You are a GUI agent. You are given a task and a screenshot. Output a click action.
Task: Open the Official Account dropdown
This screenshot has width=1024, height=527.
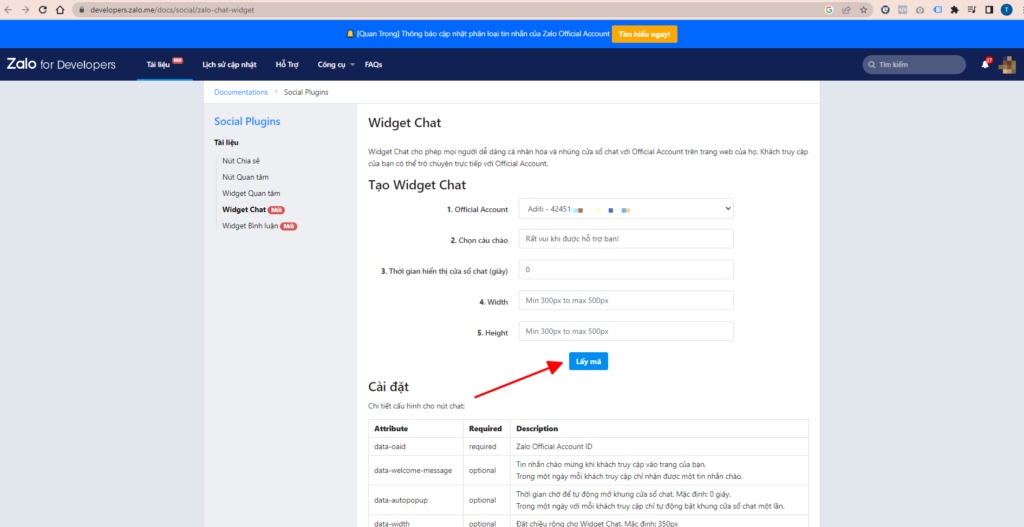[x=626, y=209]
